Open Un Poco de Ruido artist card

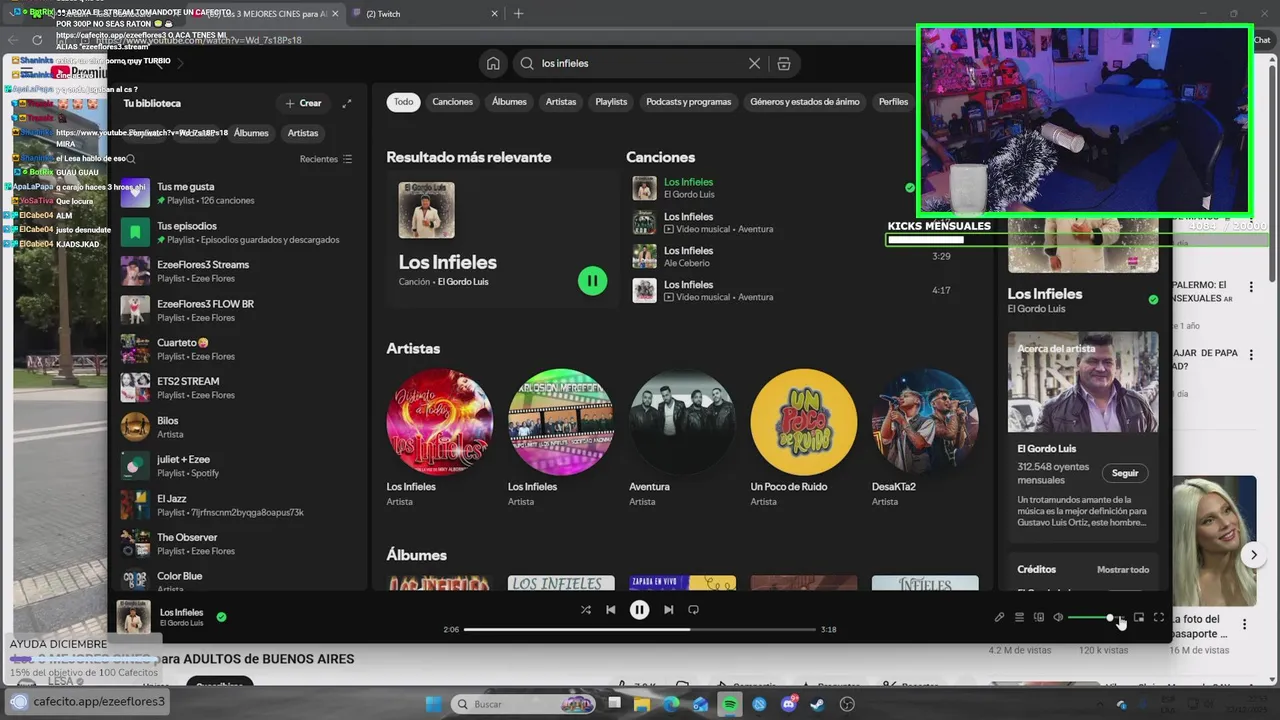803,439
